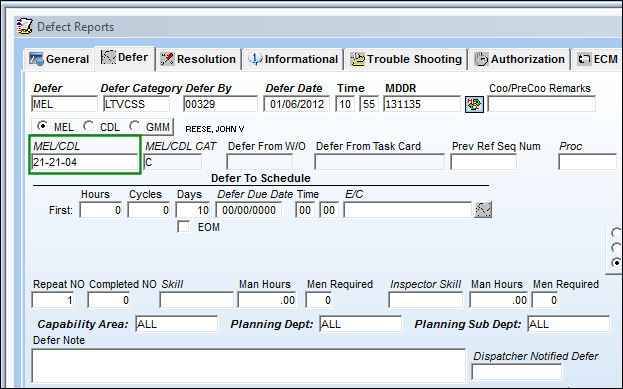The height and width of the screenshot is (389, 623).
Task: Click the Defer Date field
Action: 296,104
